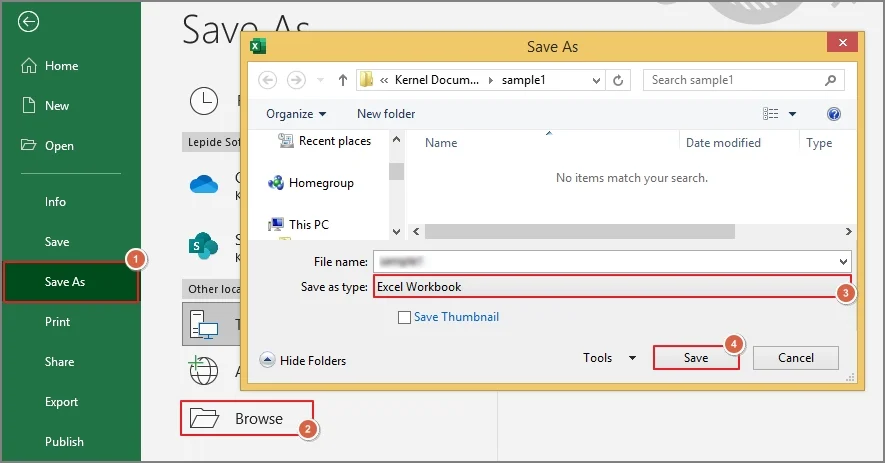Expand the File name dropdown arrow
Viewport: 885px width, 463px height.
point(843,262)
